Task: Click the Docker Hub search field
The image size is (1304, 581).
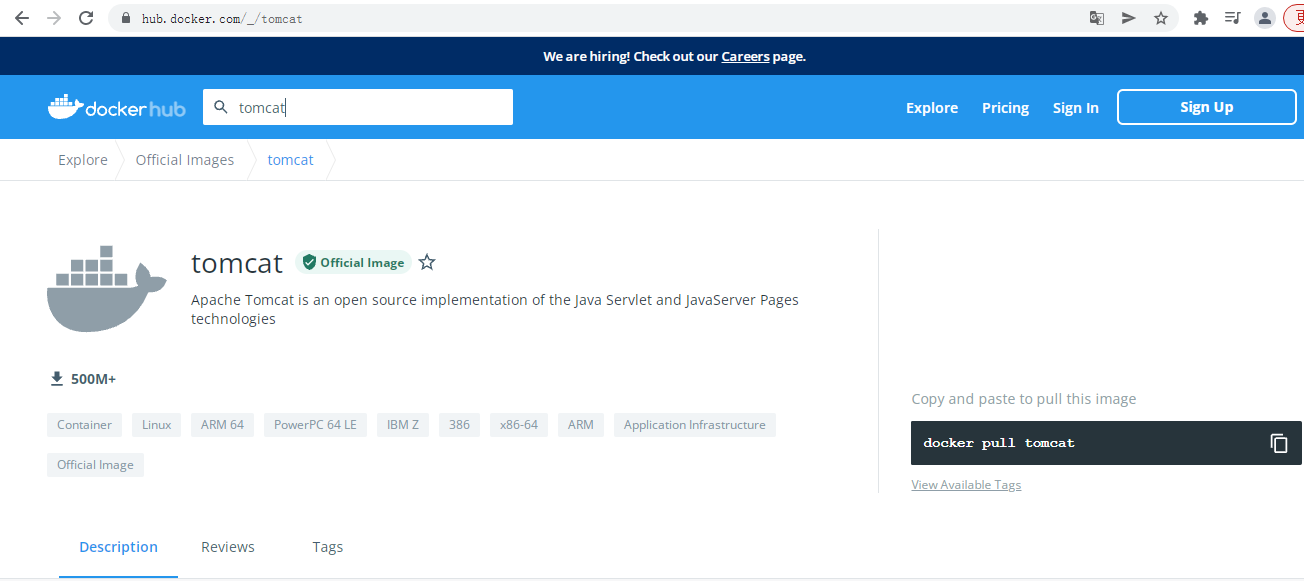Action: point(370,107)
